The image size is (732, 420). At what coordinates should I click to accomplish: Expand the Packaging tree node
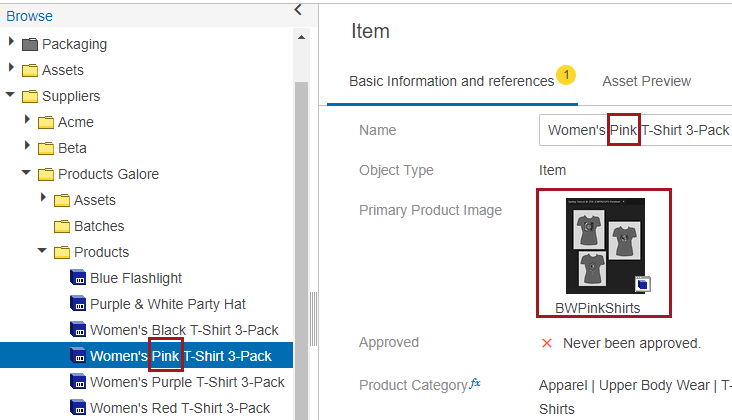coord(11,43)
